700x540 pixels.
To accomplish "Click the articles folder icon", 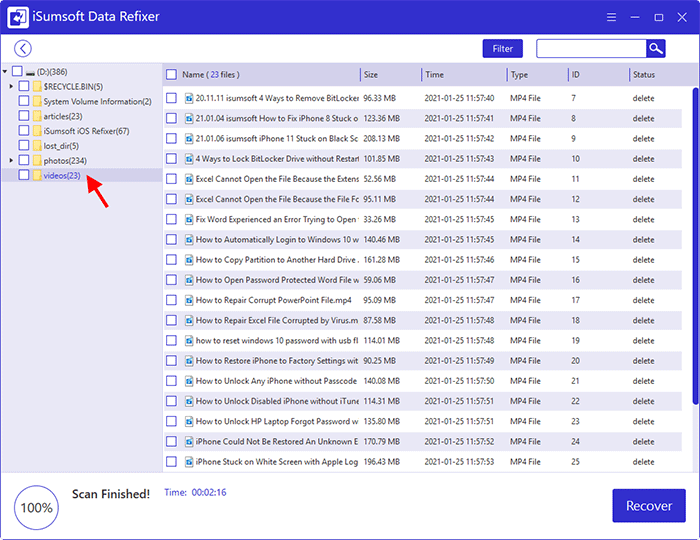I will click(x=37, y=116).
